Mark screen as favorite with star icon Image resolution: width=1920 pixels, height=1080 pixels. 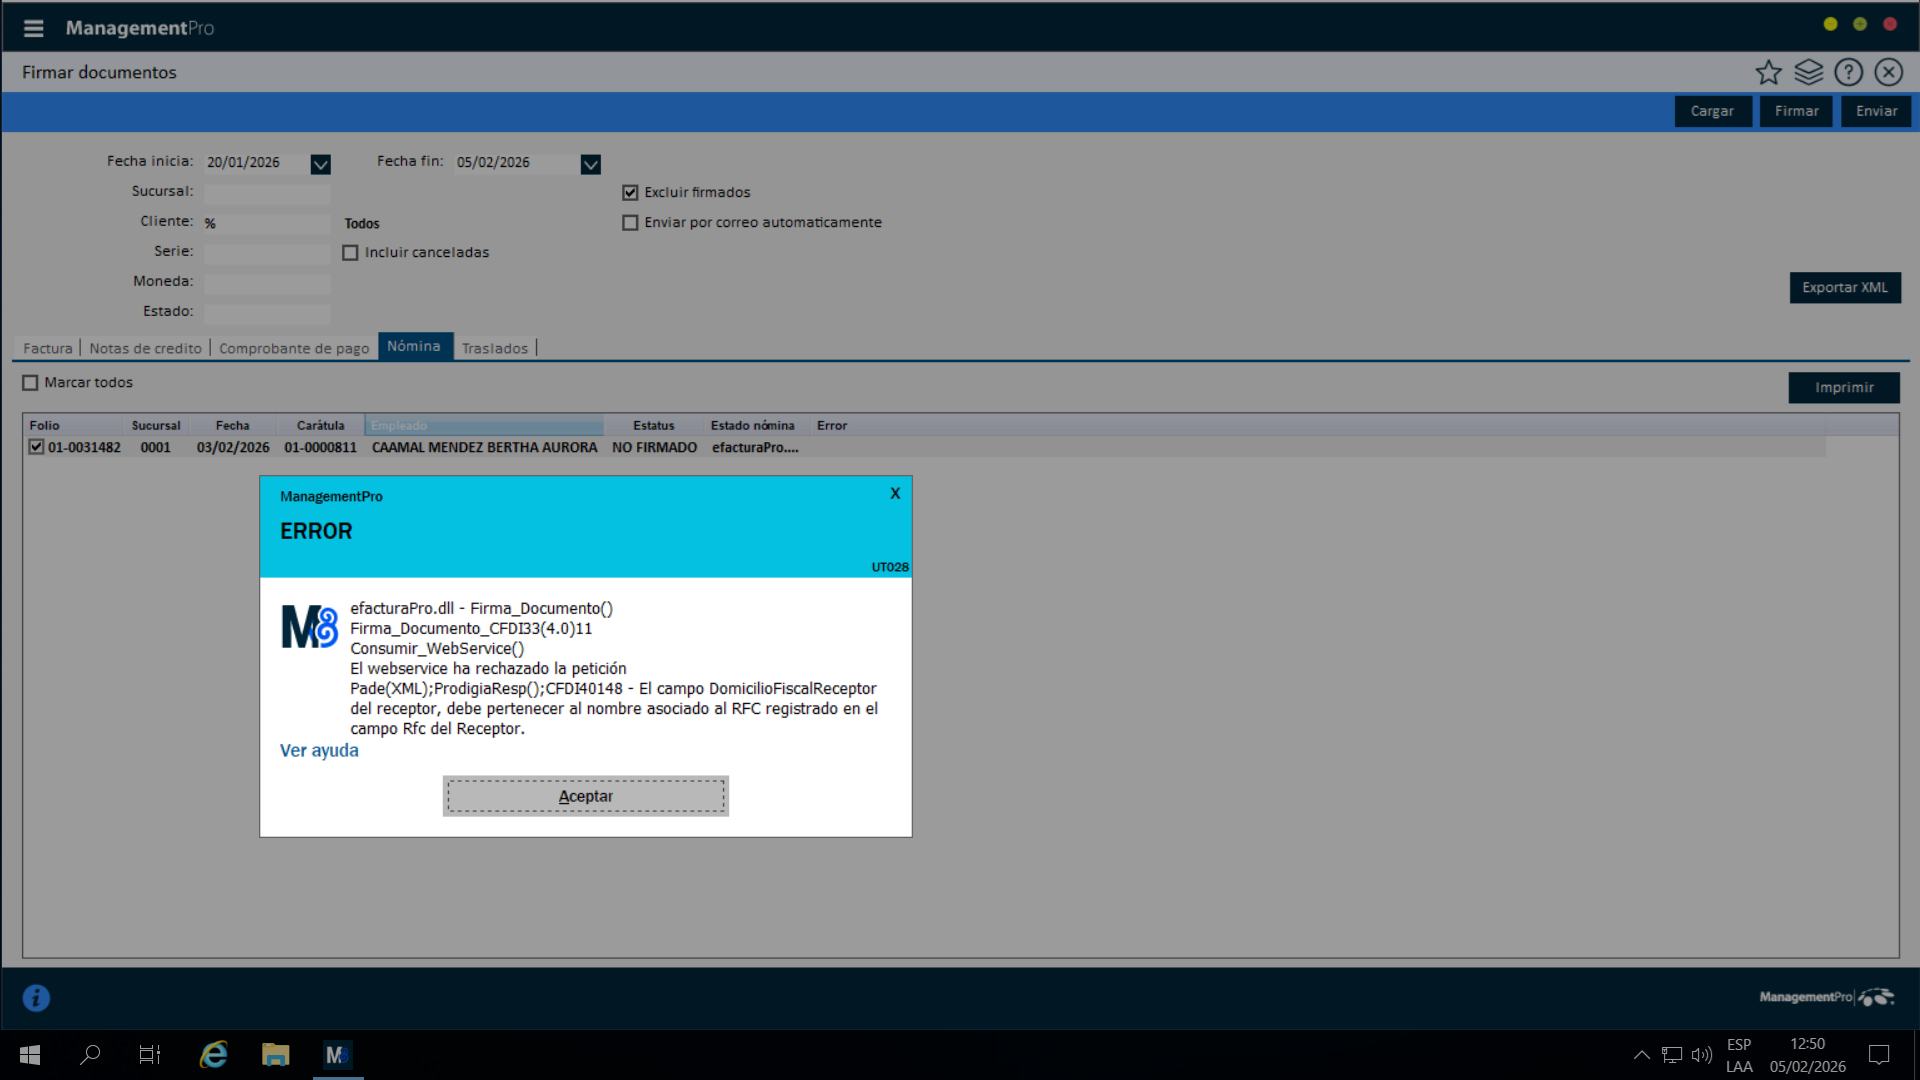coord(1768,72)
